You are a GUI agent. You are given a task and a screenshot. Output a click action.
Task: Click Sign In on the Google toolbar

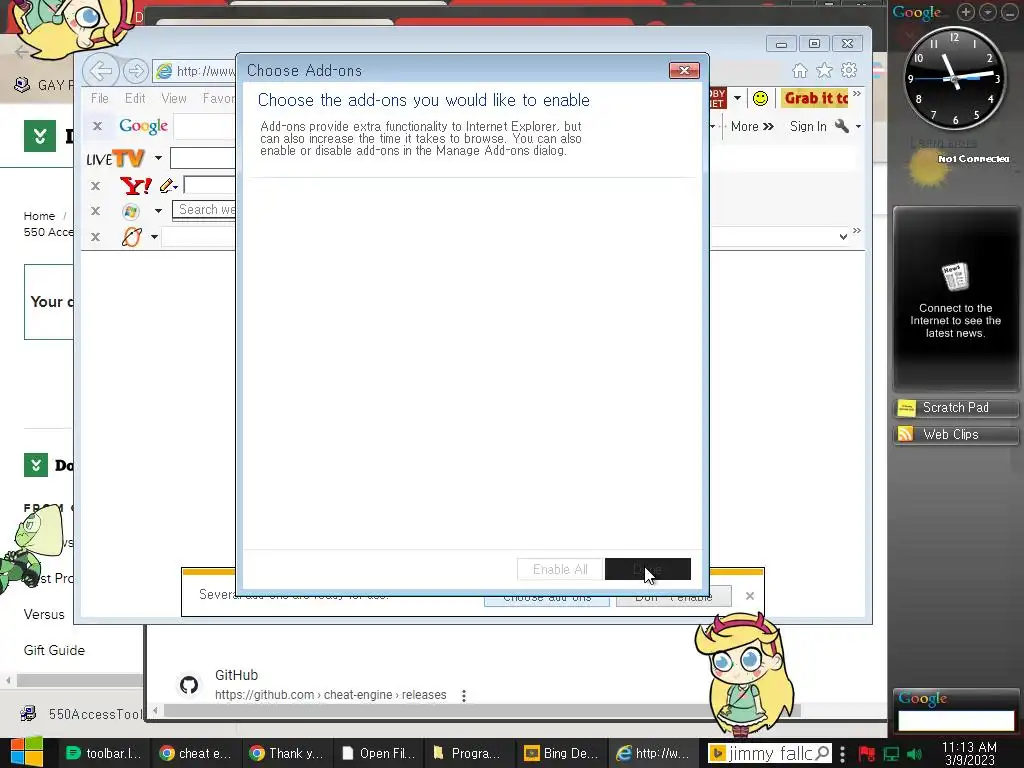[x=808, y=127]
